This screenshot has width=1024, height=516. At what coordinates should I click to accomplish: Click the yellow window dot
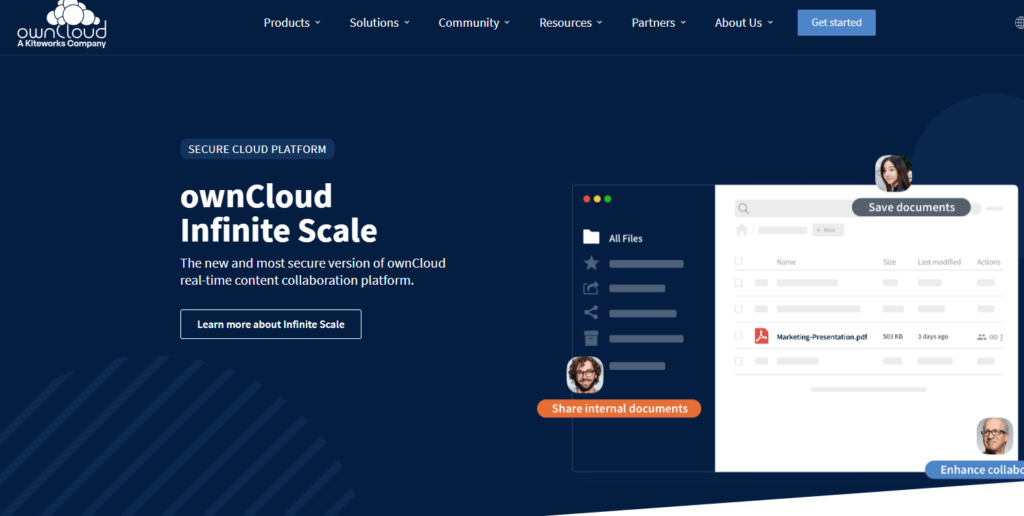(597, 199)
